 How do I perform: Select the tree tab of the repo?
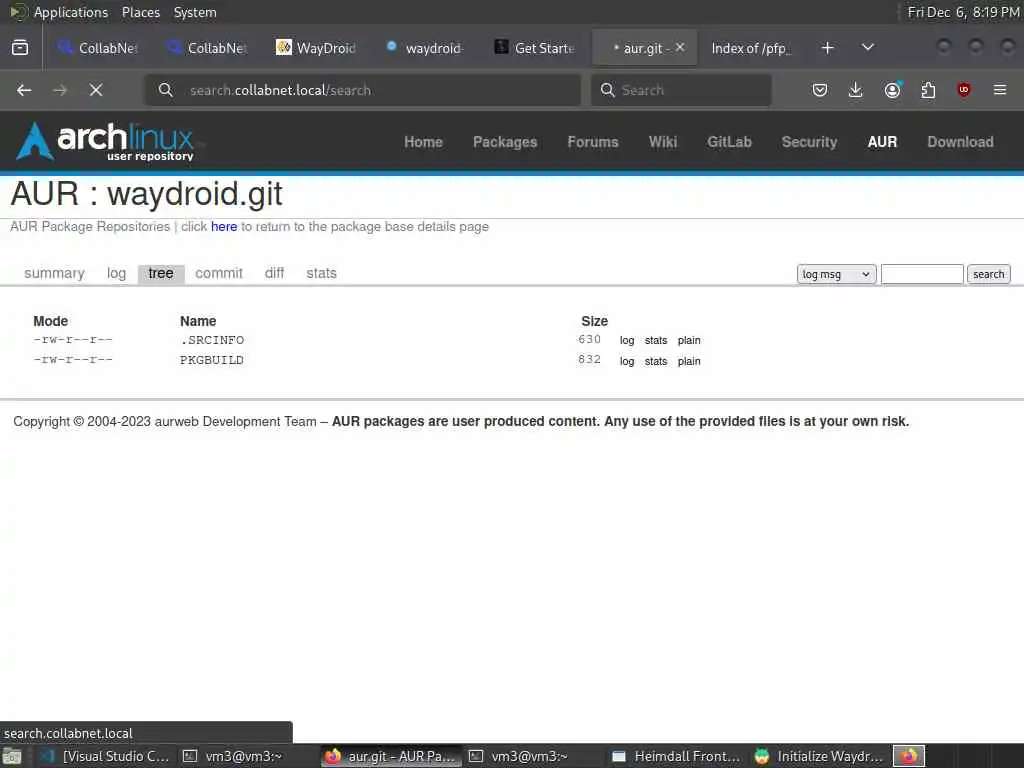161,273
